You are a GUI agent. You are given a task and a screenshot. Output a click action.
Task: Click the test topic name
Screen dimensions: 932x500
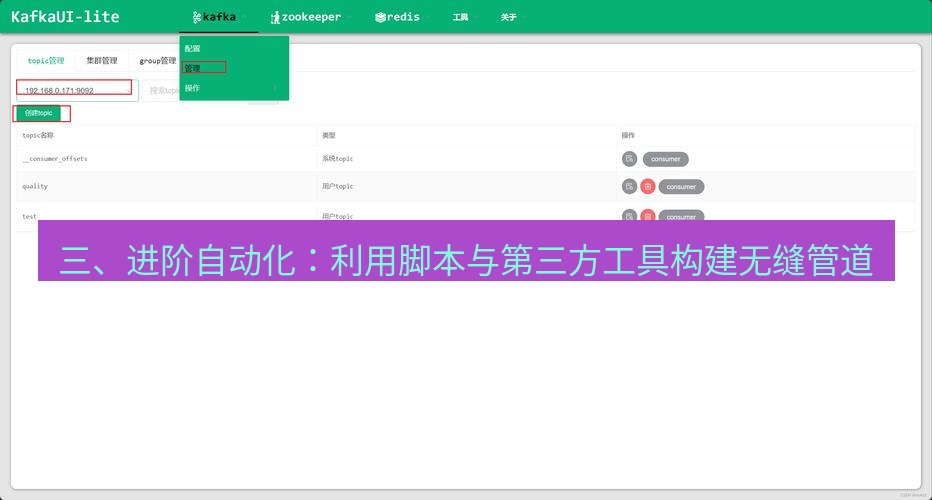[29, 216]
